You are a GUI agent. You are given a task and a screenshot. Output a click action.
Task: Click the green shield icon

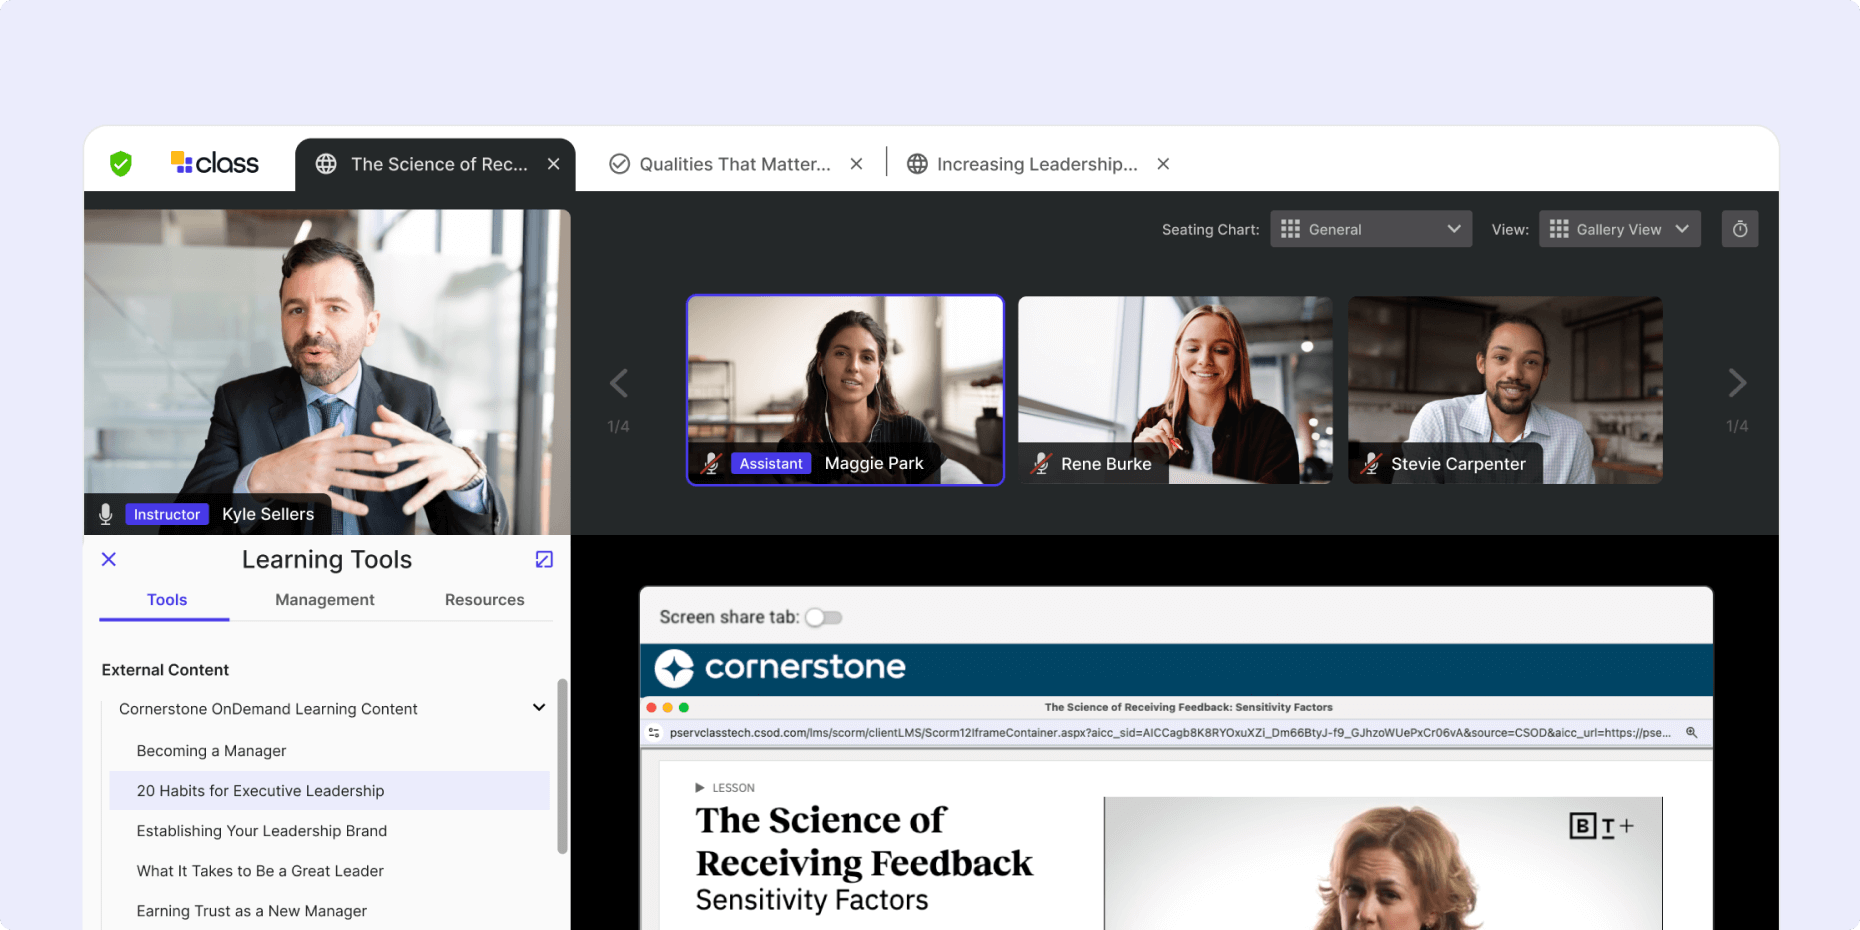121,163
